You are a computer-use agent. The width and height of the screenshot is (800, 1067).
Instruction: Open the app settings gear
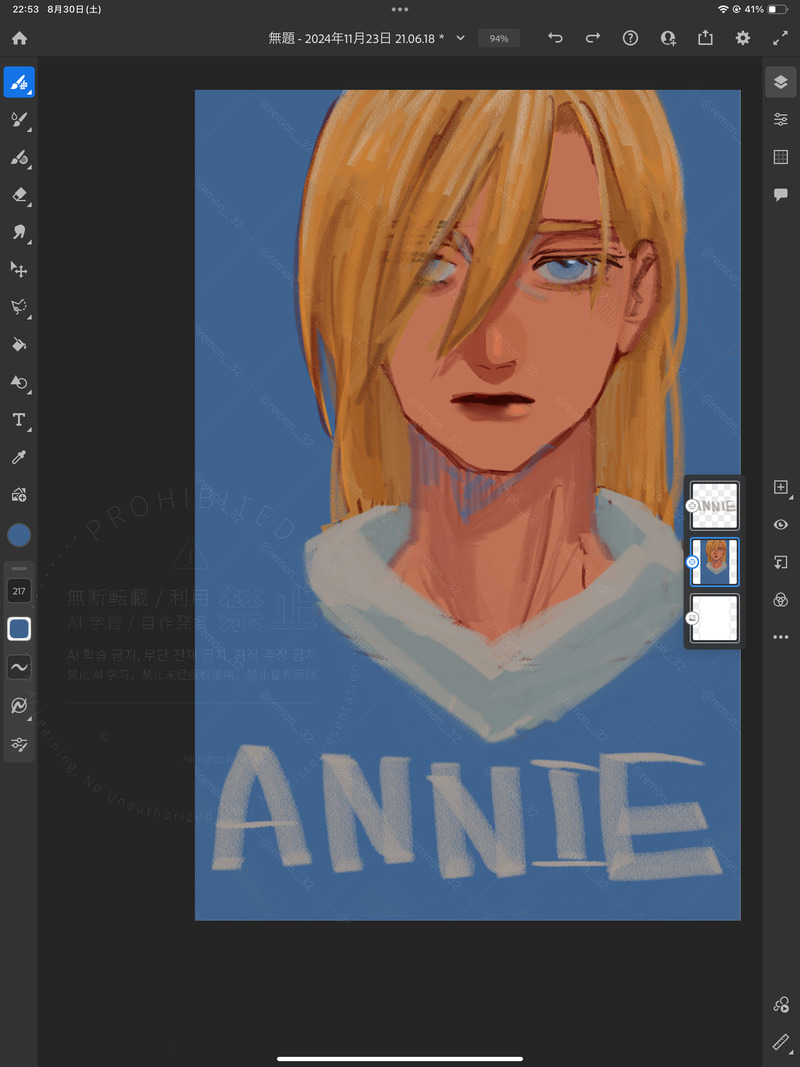[743, 38]
